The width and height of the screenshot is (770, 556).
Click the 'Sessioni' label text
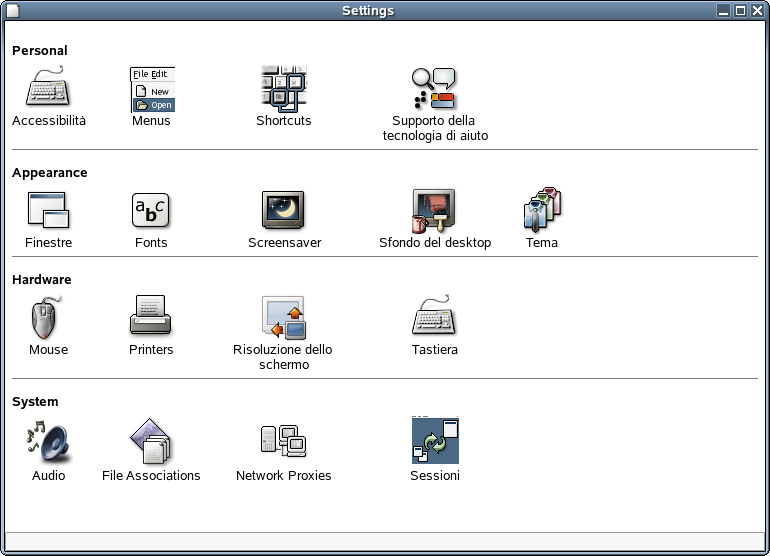click(x=435, y=475)
